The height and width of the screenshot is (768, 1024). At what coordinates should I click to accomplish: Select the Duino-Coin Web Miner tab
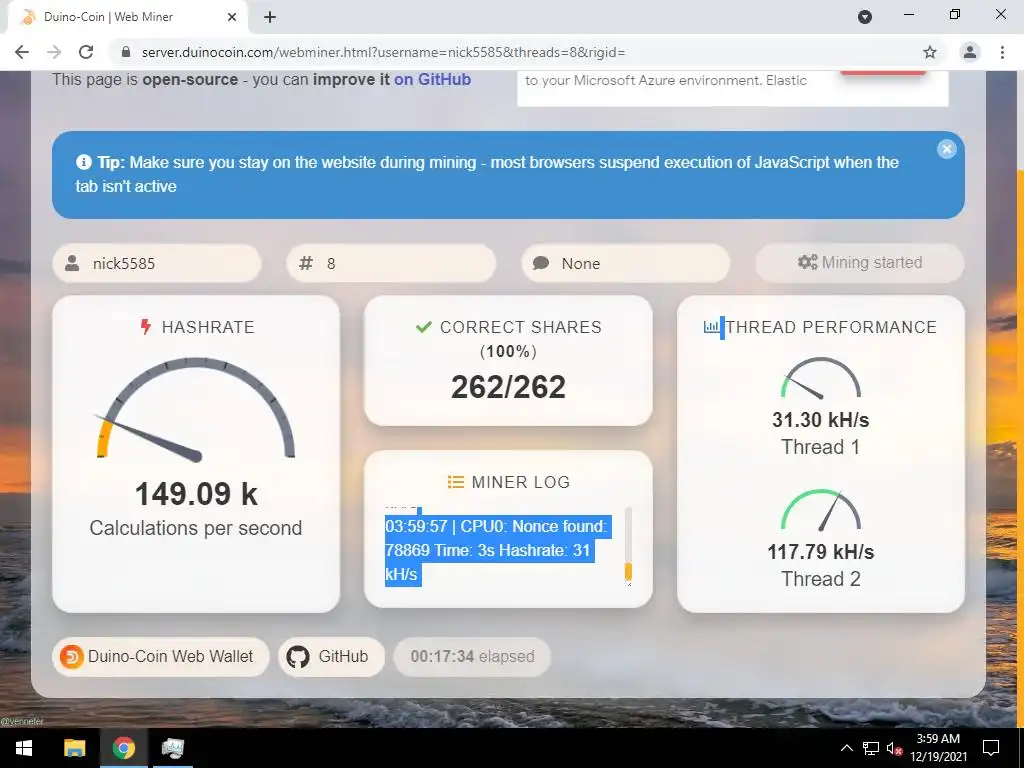point(127,17)
